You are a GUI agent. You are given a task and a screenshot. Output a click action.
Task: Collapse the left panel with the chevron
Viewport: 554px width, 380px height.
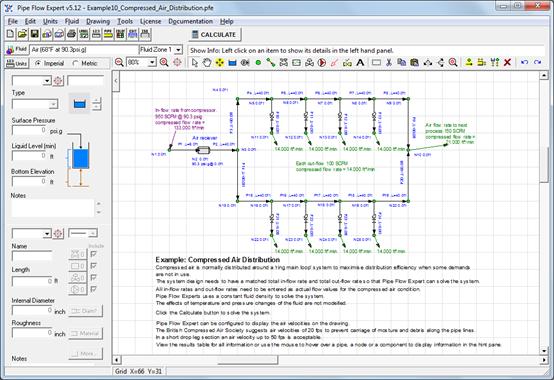pyautogui.click(x=116, y=81)
